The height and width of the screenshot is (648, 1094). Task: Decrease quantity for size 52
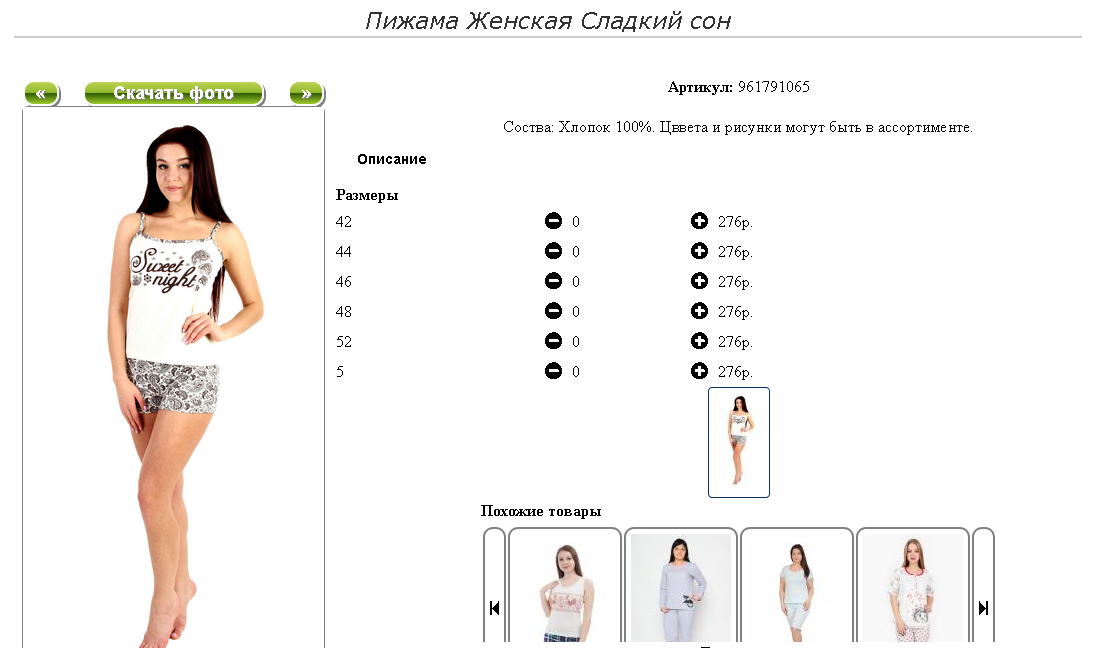click(x=553, y=341)
